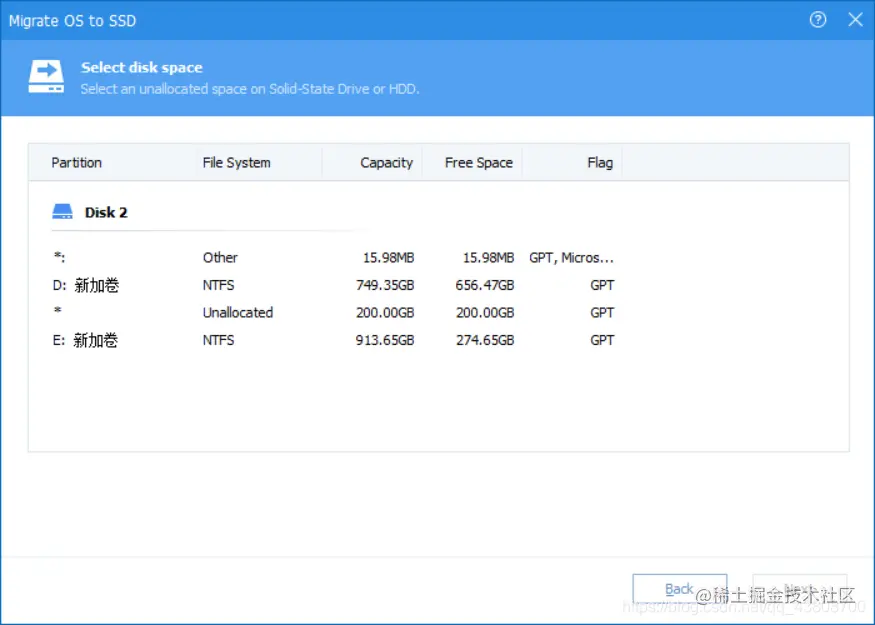Close the Migrate OS to SSD dialog
Image resolution: width=875 pixels, height=625 pixels.
point(855,20)
